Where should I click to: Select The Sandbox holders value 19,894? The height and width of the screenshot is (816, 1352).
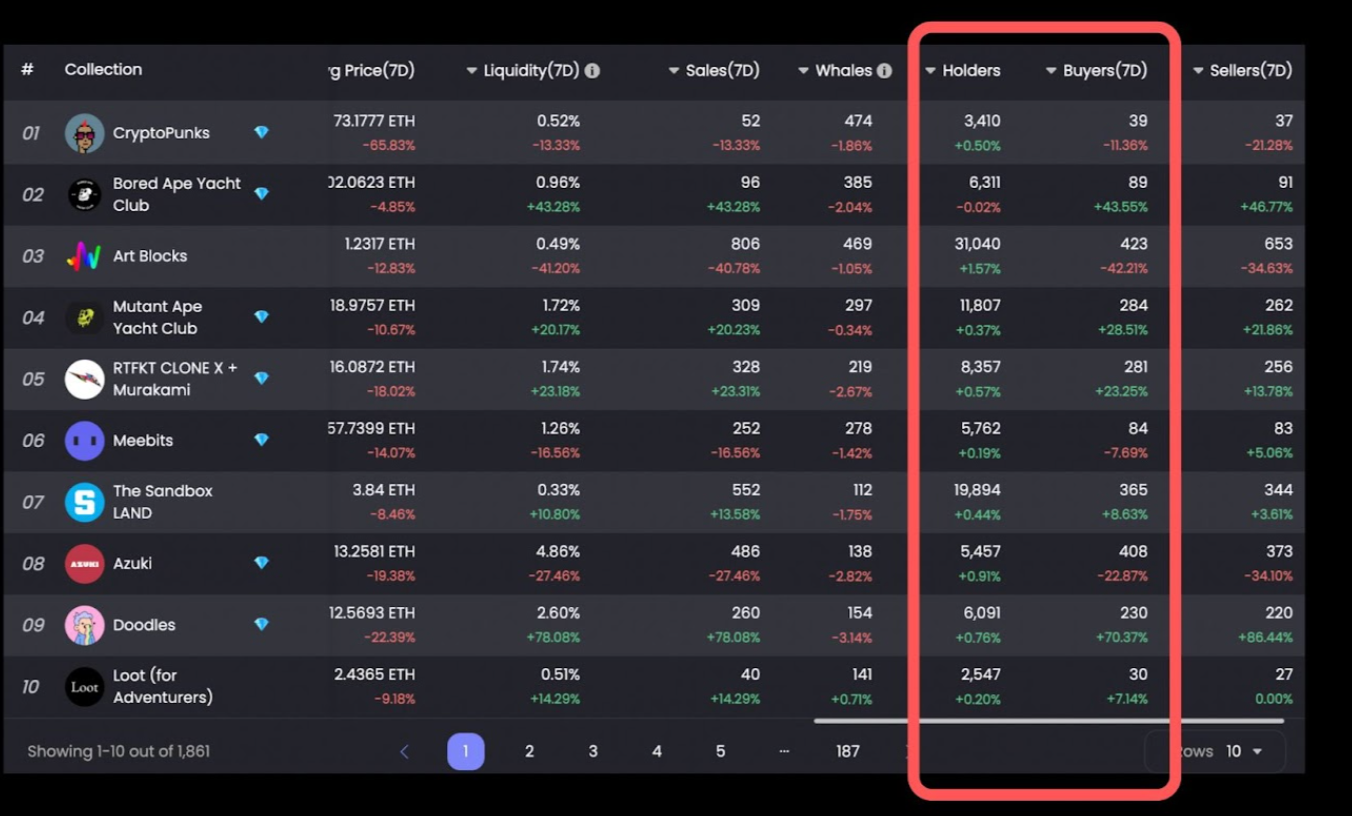coord(978,490)
